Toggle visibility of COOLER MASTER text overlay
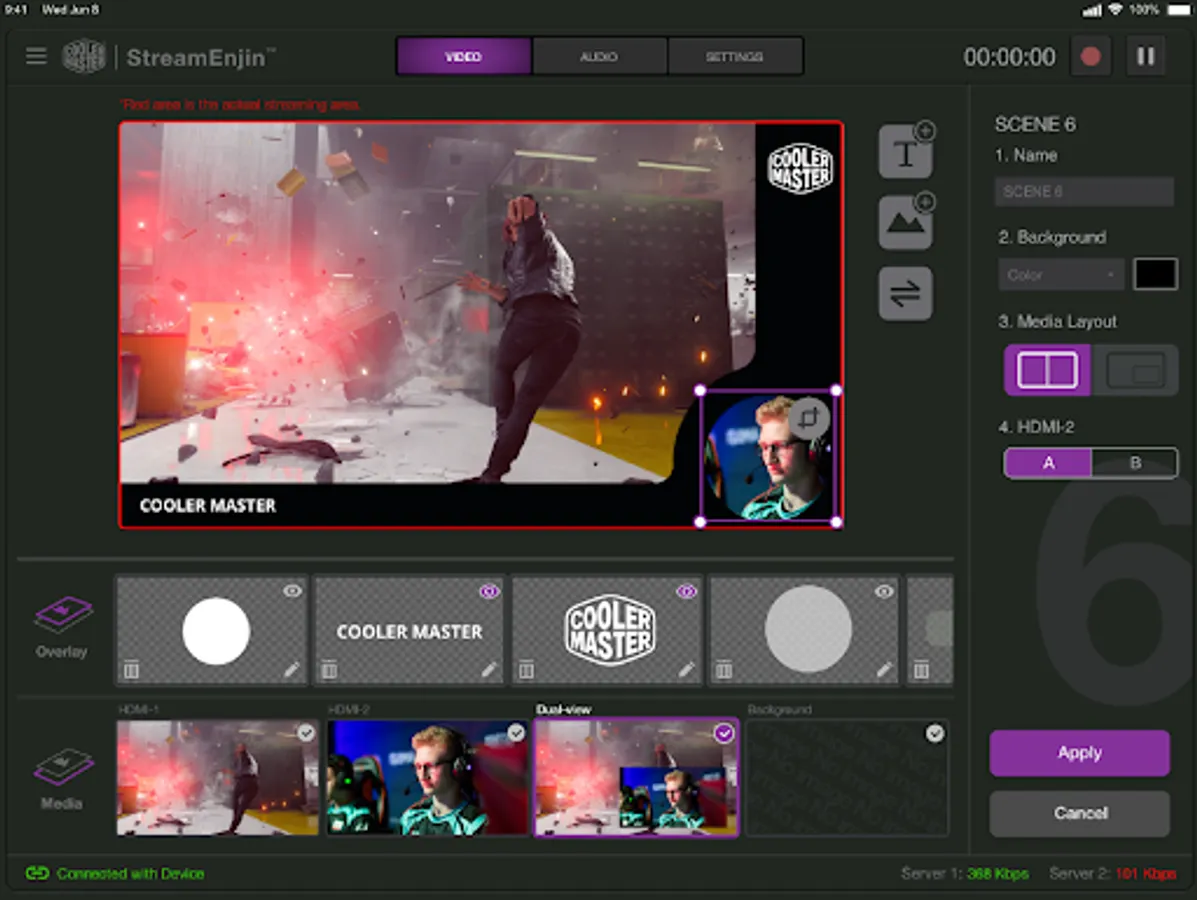This screenshot has width=1197, height=900. click(x=489, y=591)
